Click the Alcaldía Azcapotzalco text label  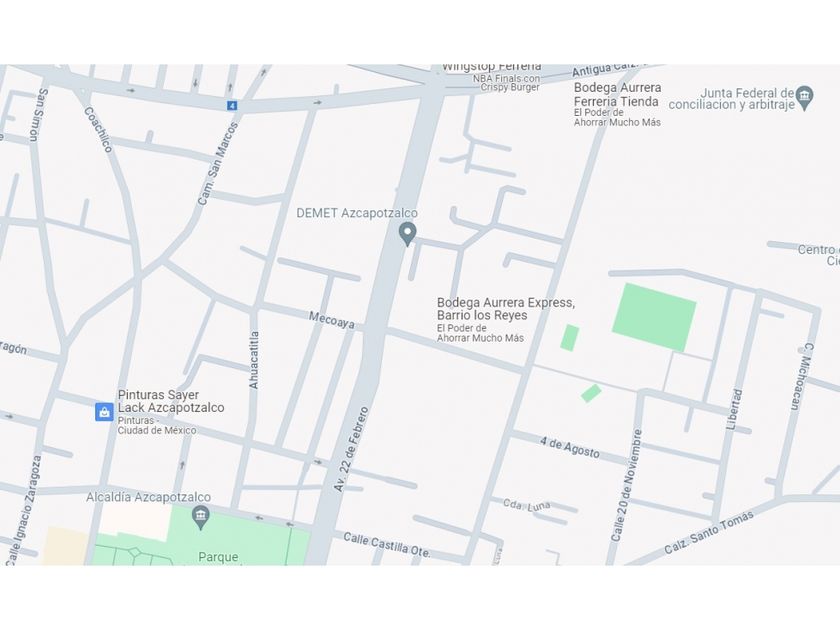pyautogui.click(x=148, y=497)
